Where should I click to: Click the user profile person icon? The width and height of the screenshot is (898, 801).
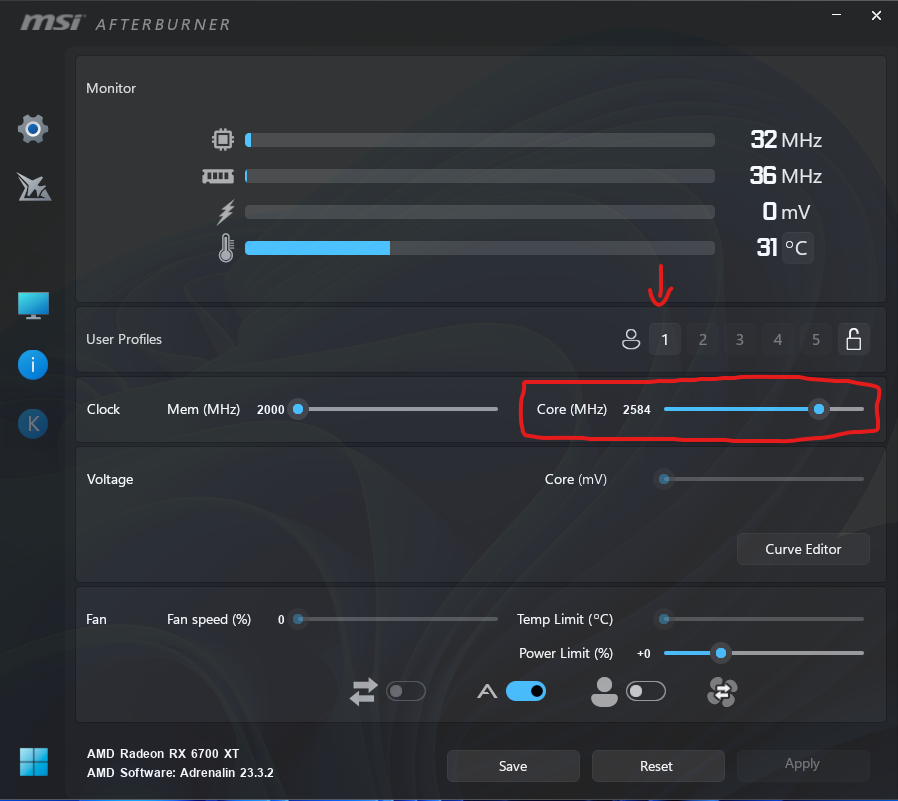631,339
